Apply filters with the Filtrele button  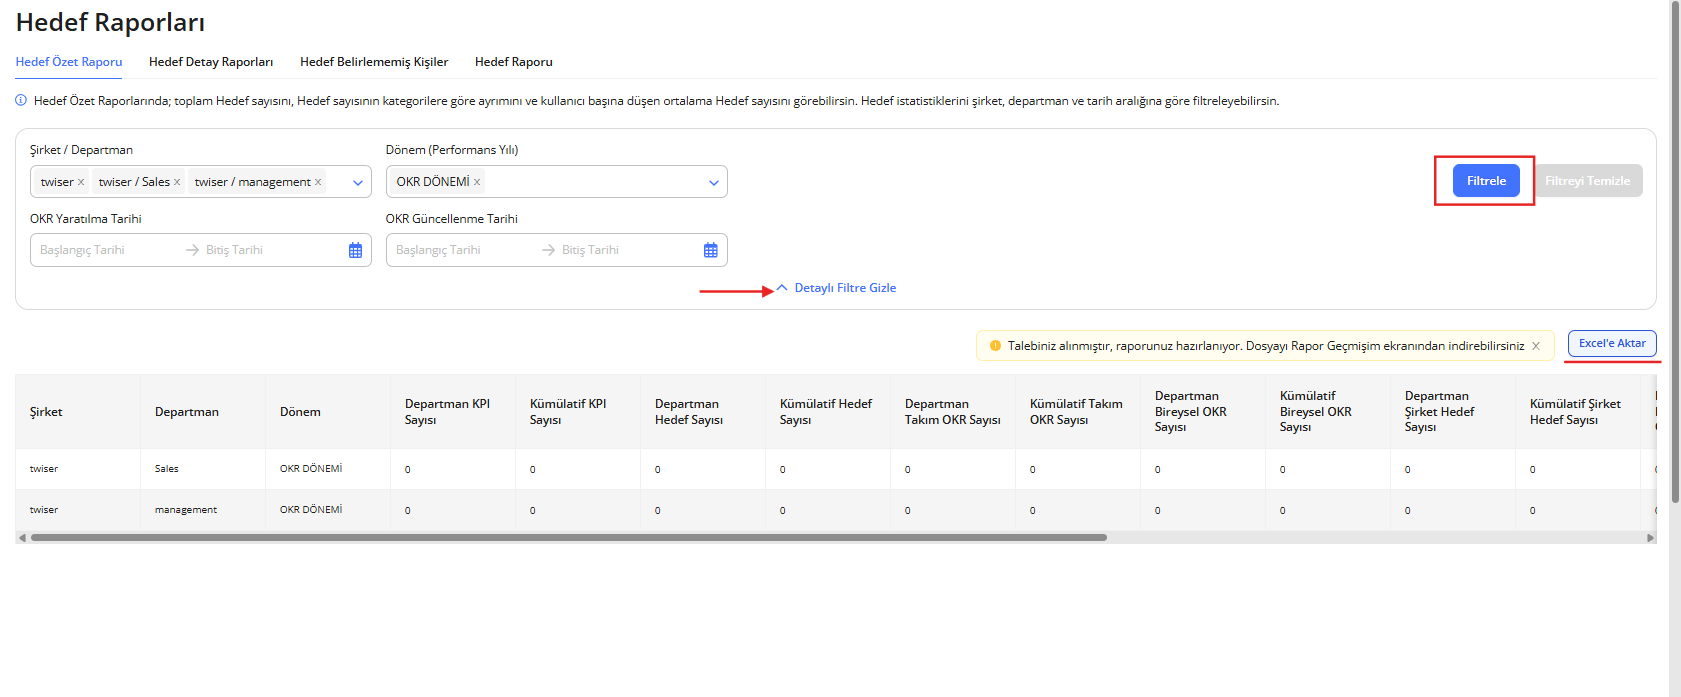tap(1485, 181)
